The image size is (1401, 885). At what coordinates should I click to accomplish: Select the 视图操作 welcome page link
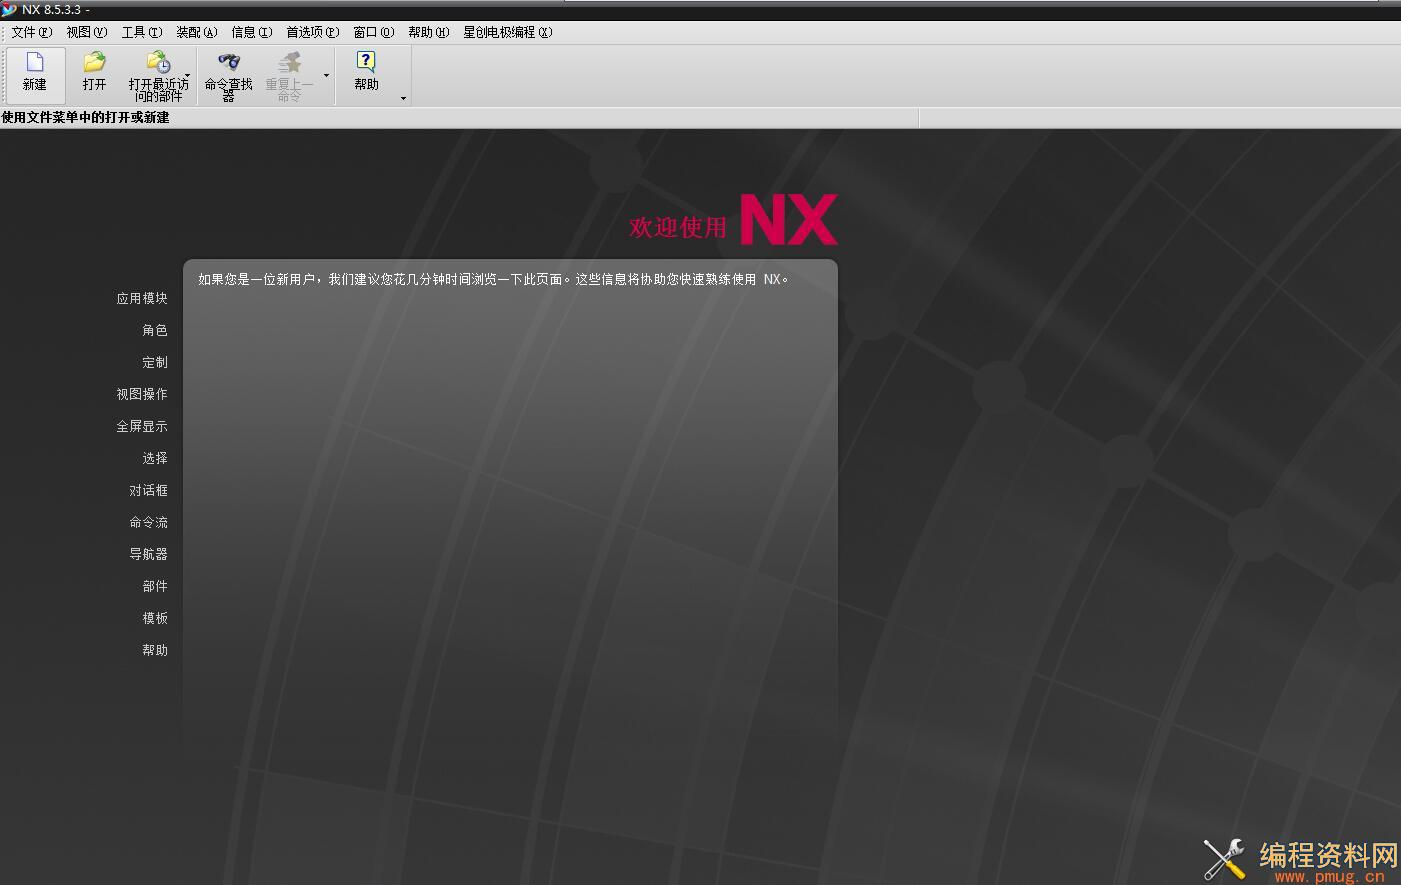(142, 394)
